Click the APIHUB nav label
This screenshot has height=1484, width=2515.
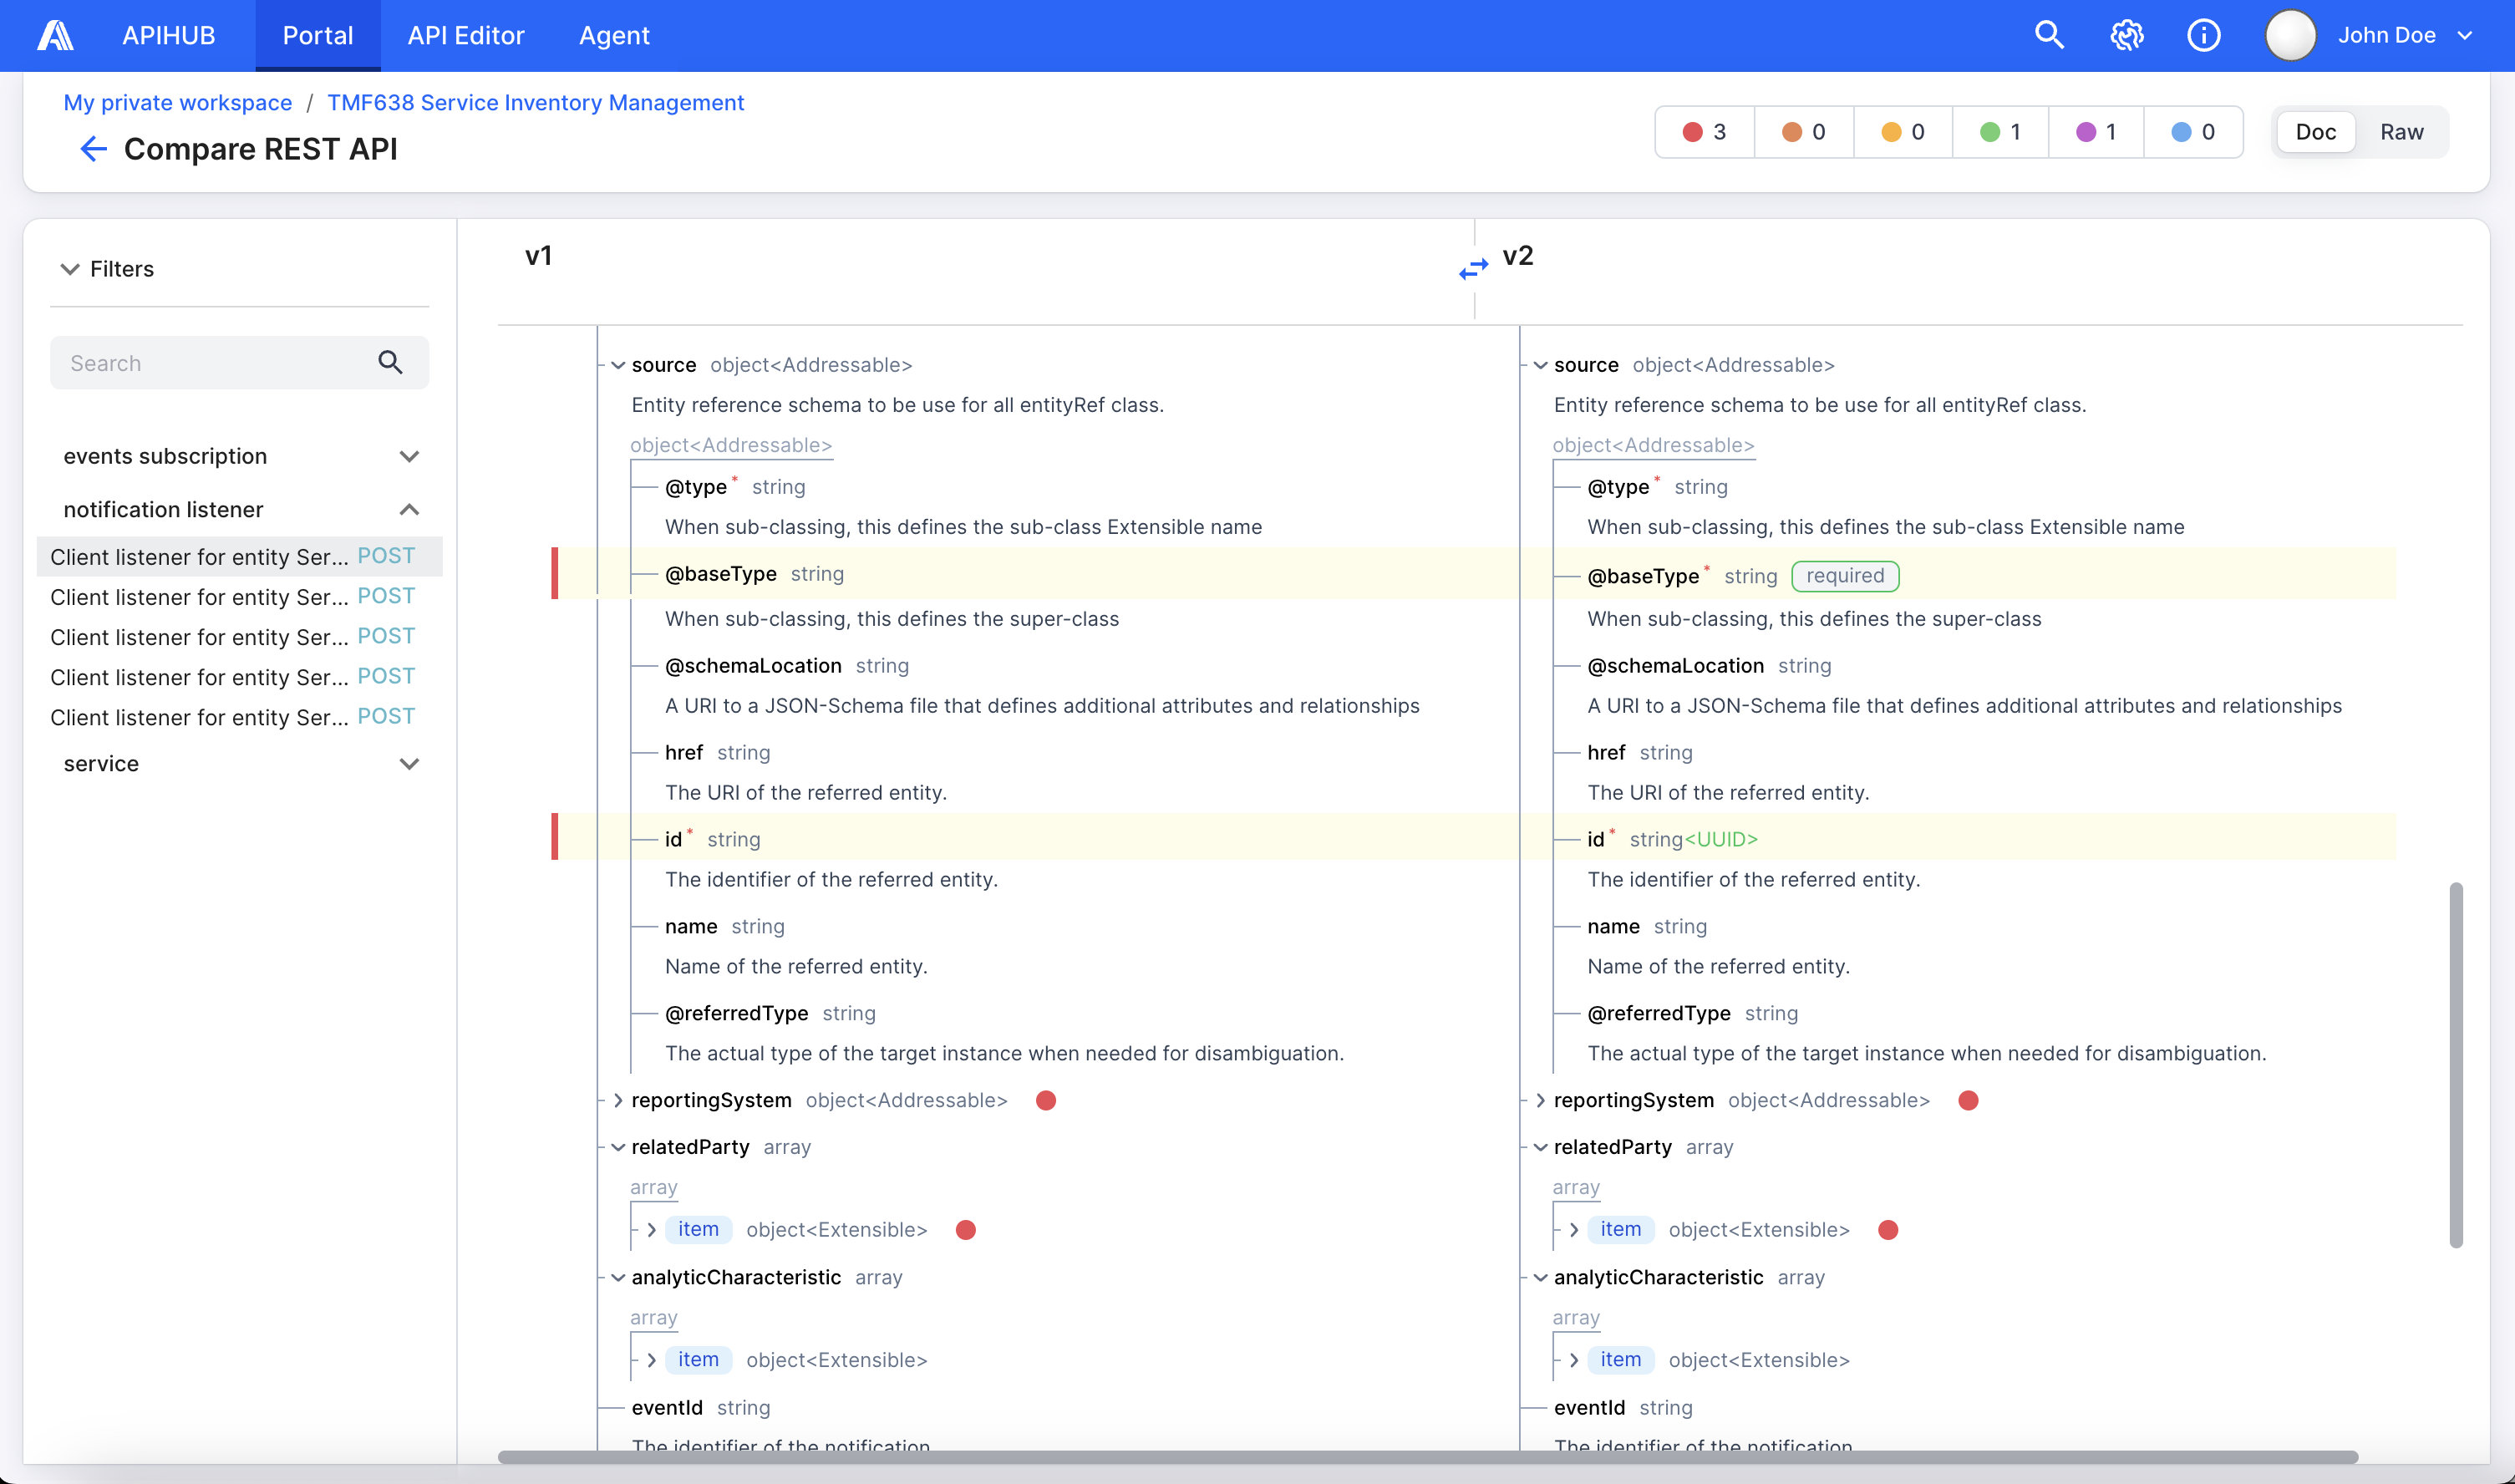169,35
